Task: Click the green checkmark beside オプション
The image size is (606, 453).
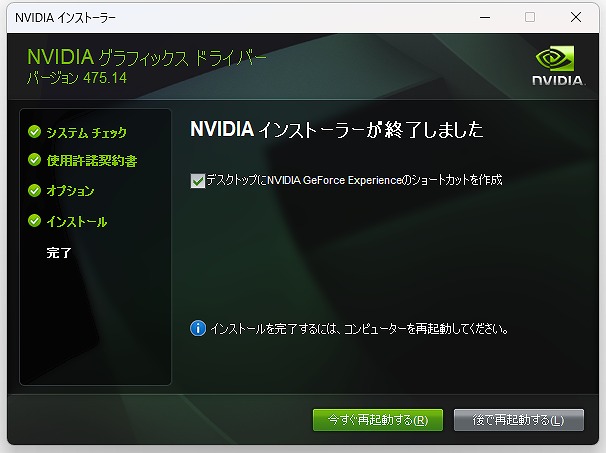Action: [x=35, y=190]
